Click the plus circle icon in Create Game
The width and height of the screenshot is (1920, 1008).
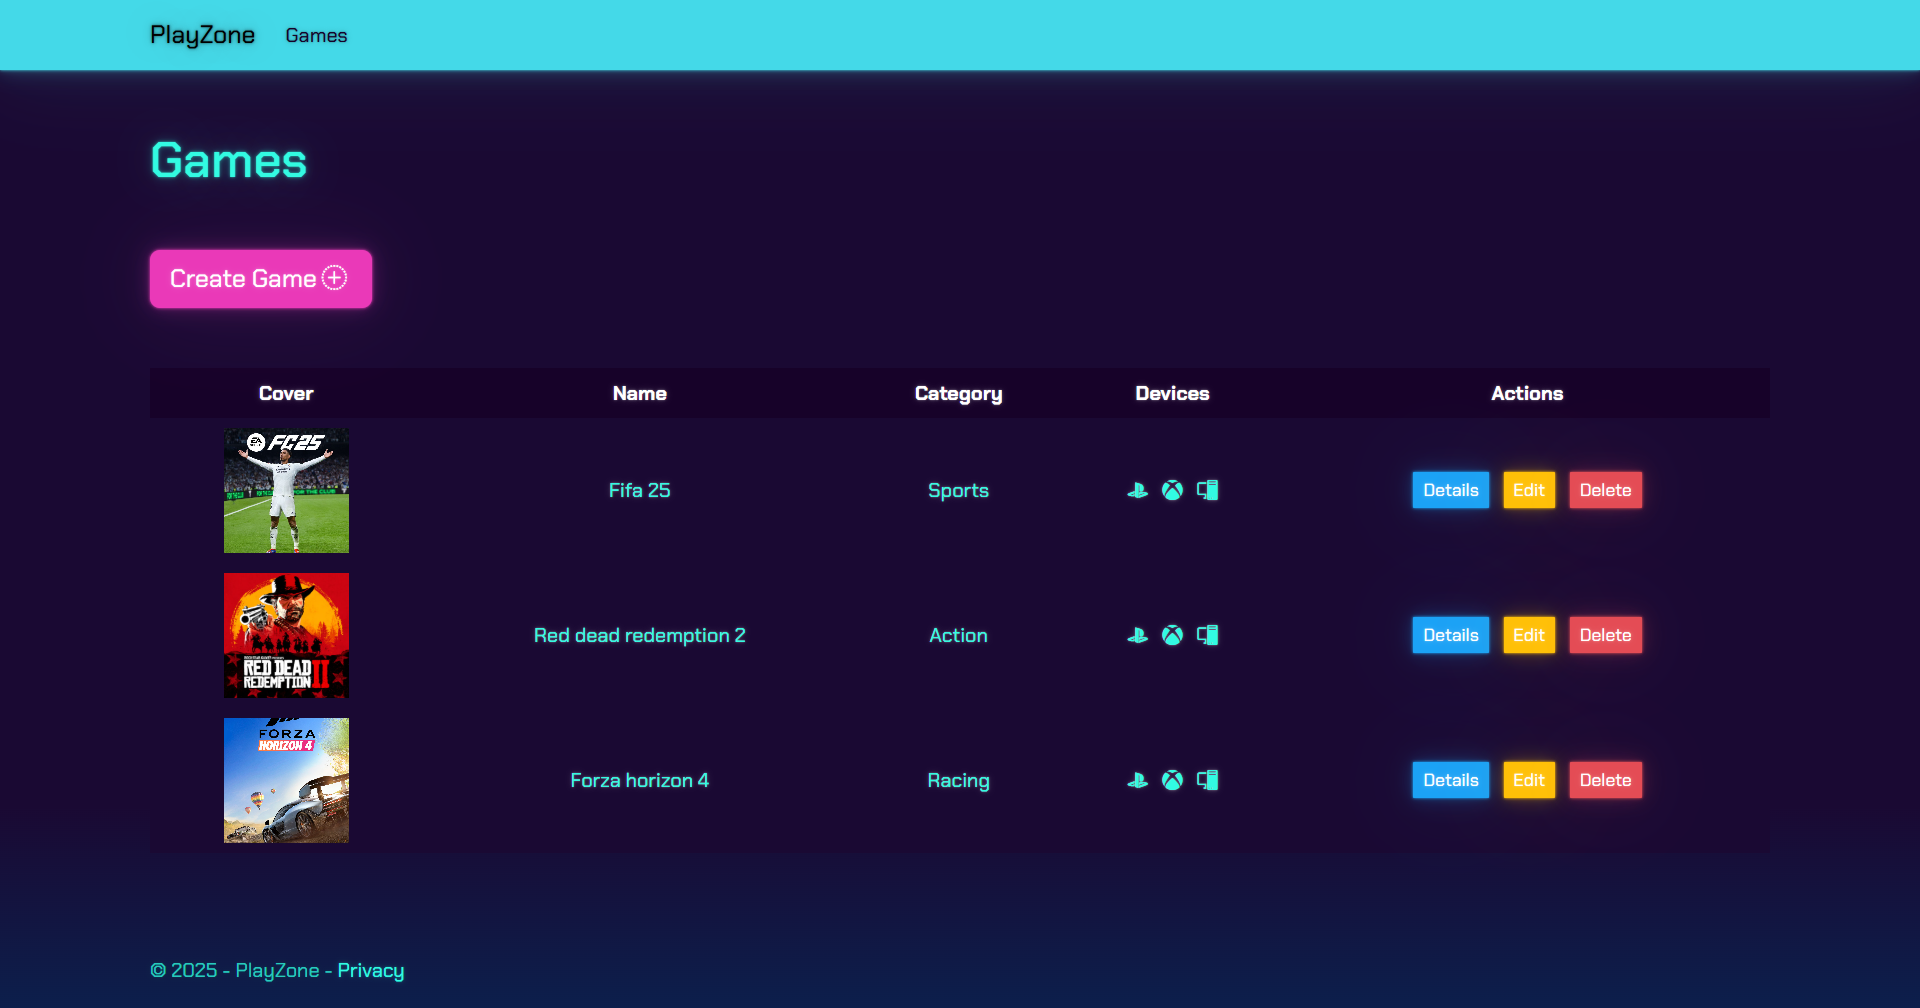(335, 278)
